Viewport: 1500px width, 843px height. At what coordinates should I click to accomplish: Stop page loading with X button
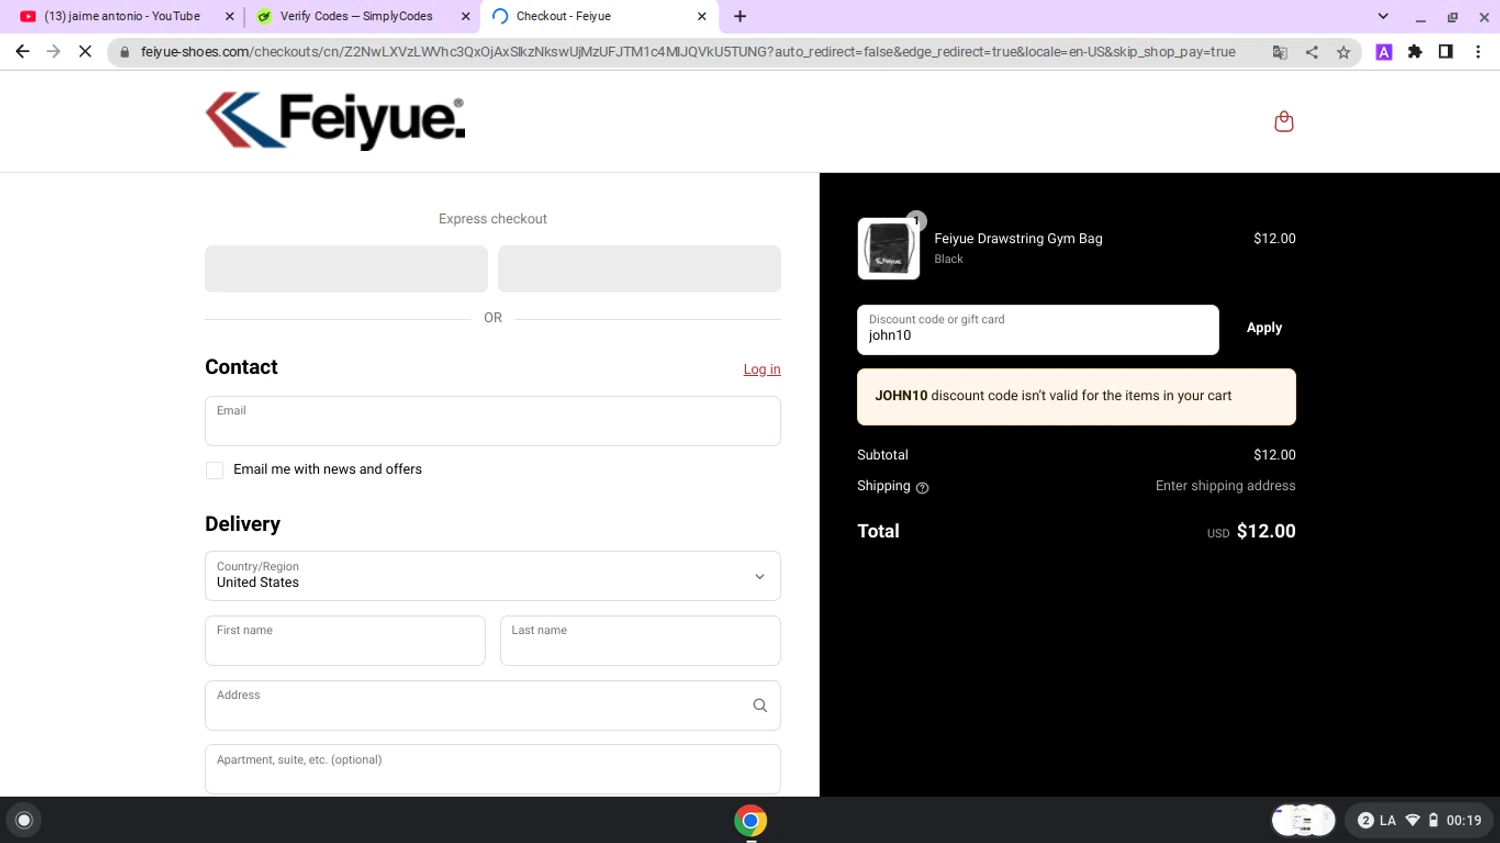pyautogui.click(x=85, y=52)
